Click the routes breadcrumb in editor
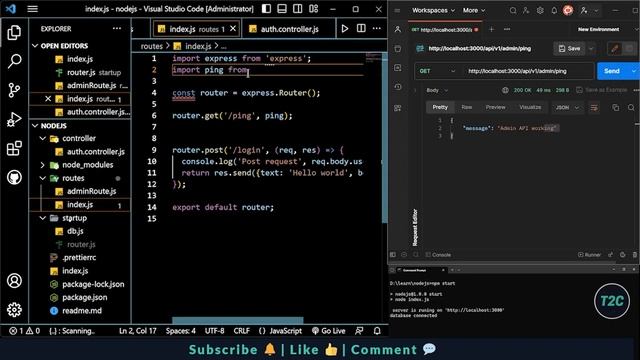 tap(151, 46)
